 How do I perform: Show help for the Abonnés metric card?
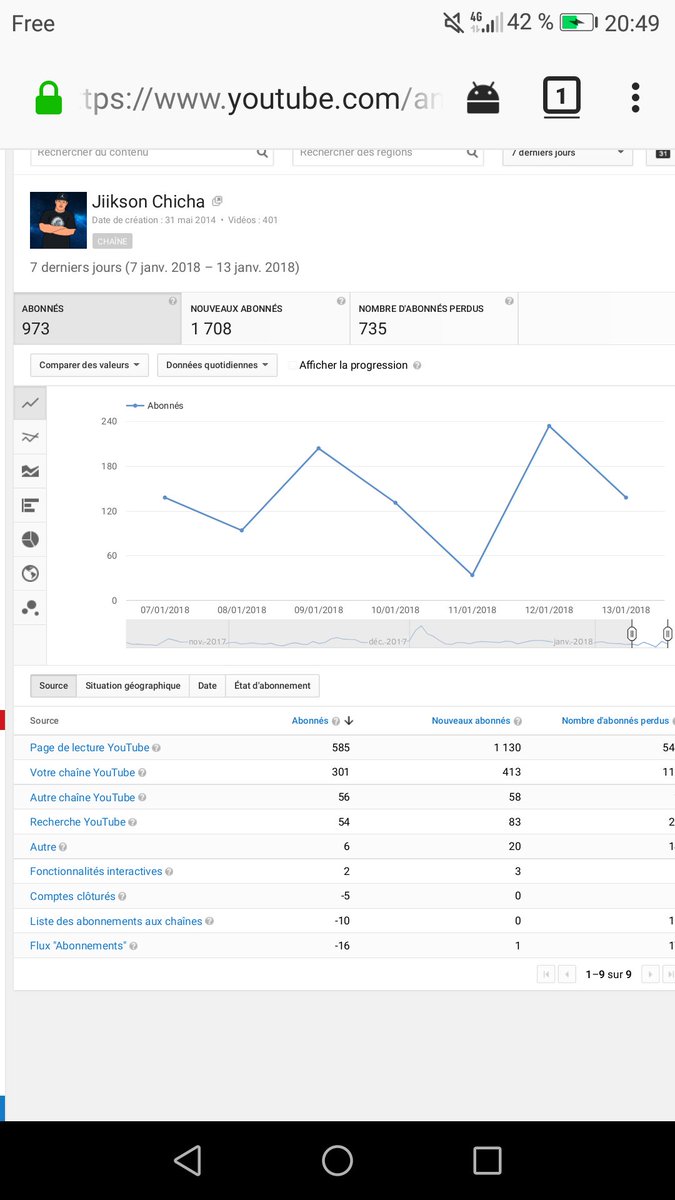(173, 301)
